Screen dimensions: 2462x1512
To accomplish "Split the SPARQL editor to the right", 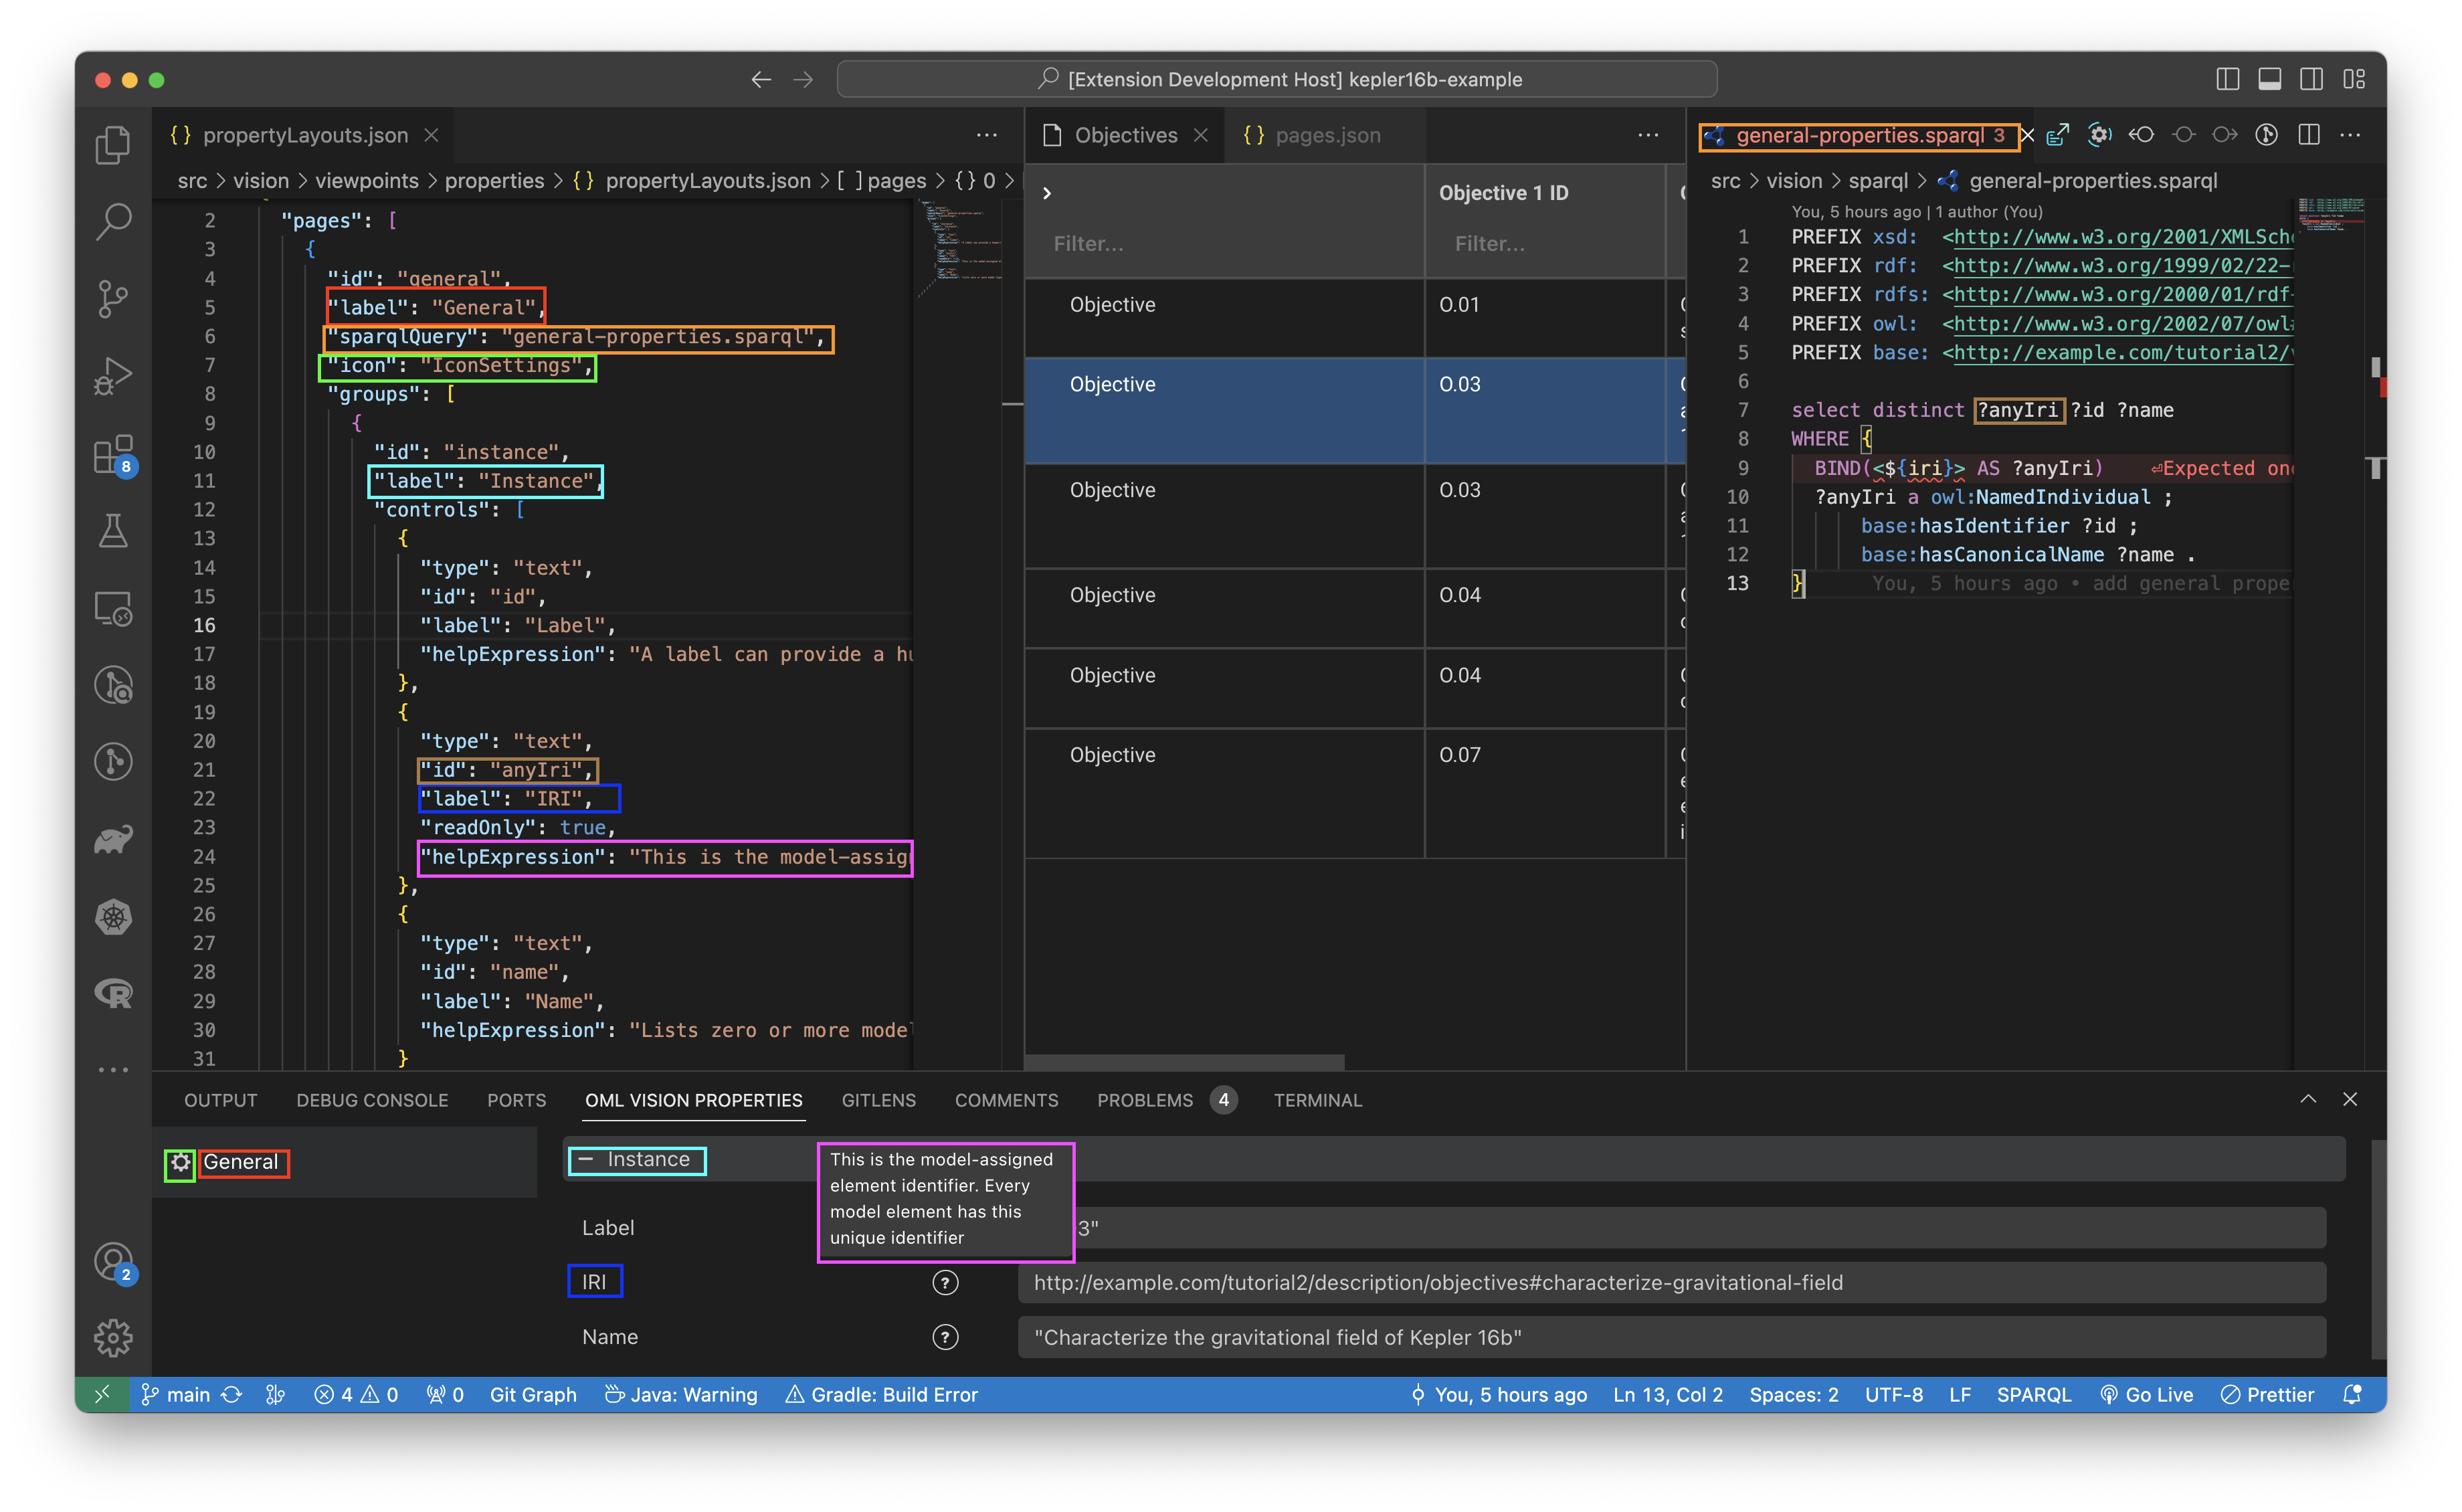I will point(2309,135).
